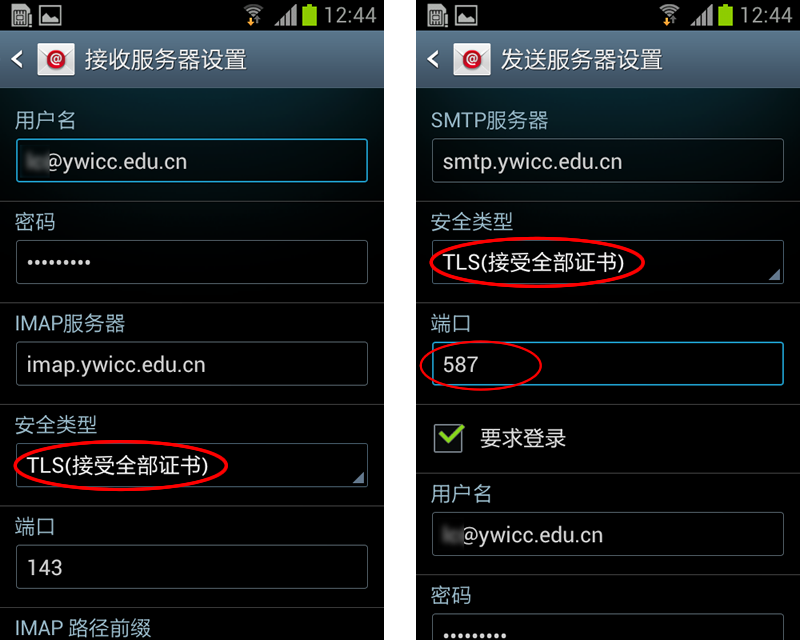The height and width of the screenshot is (640, 800).
Task: Focus the smtp.ywicc.edu.cn server field
Action: (x=608, y=160)
